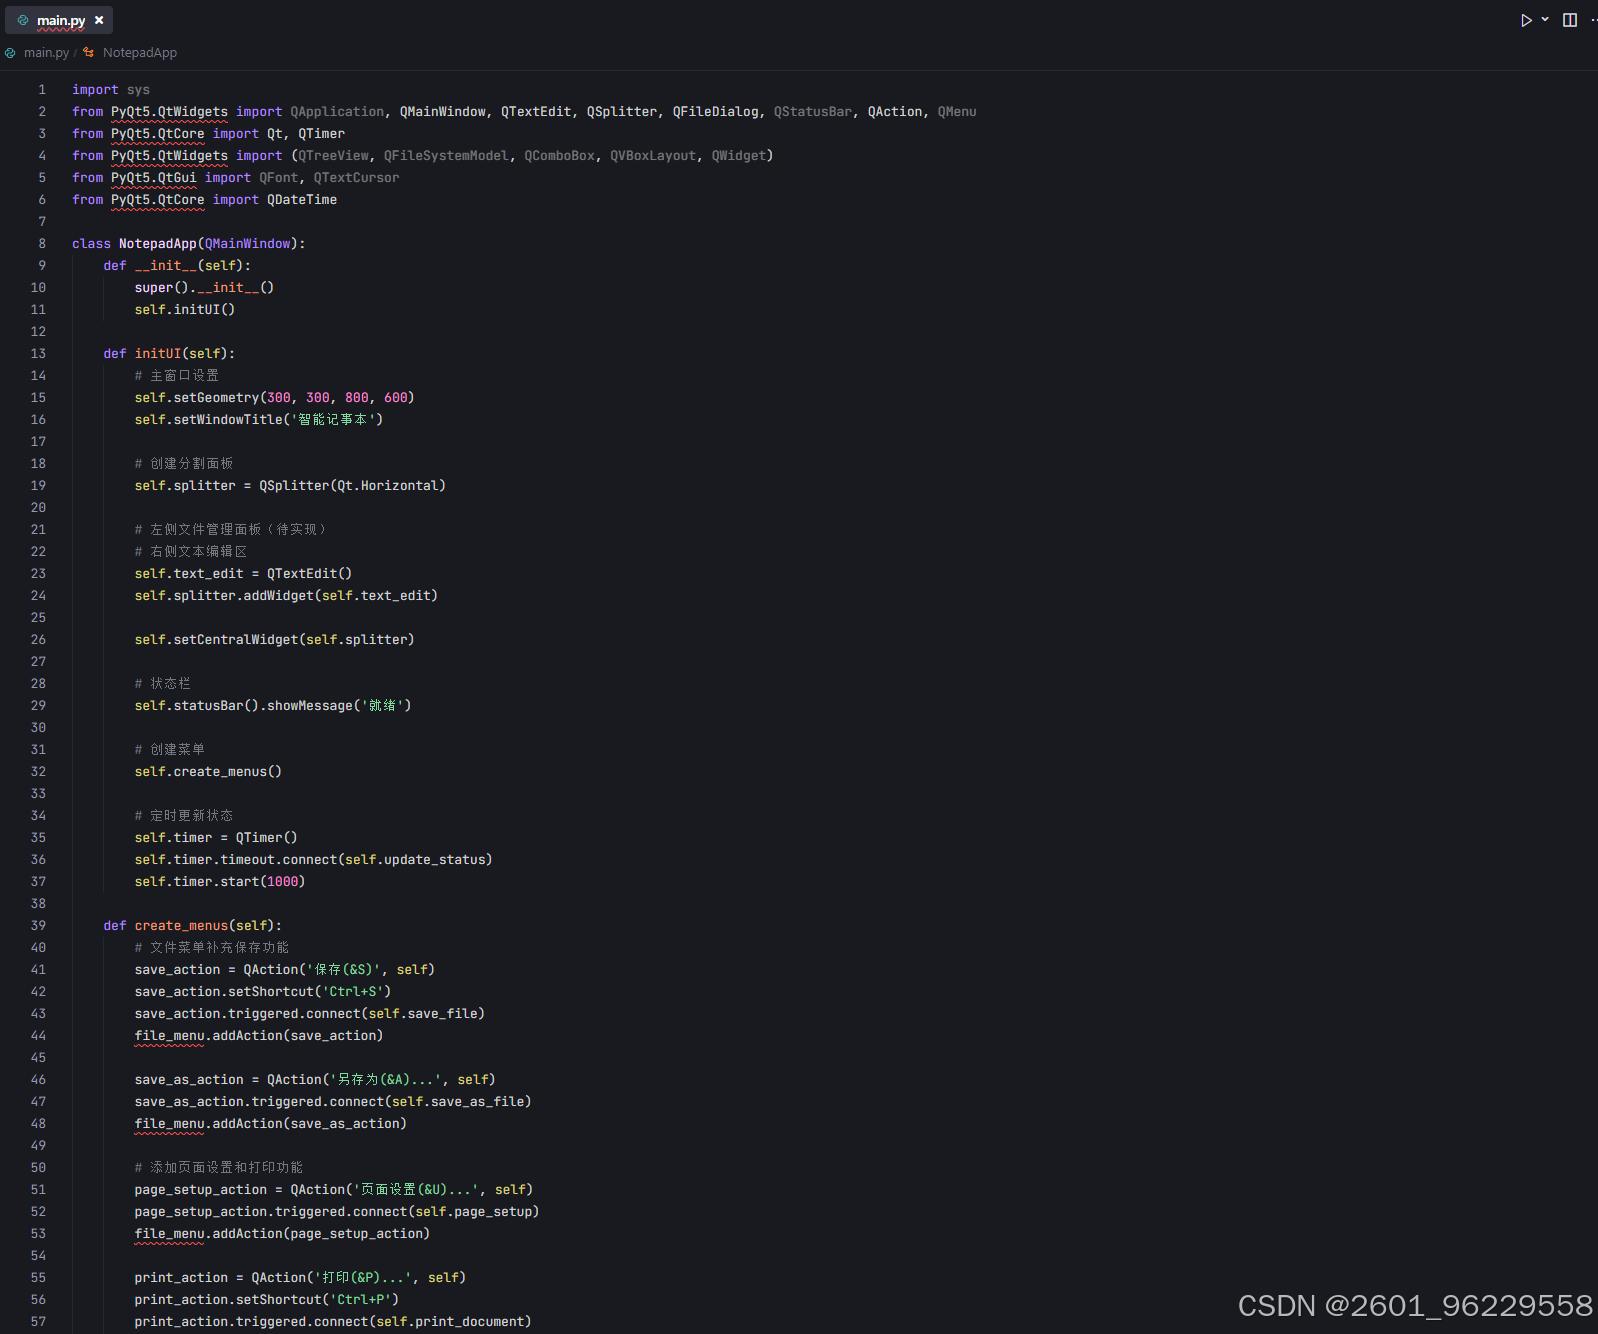
Task: Click the '就绪' string
Action: 383,706
